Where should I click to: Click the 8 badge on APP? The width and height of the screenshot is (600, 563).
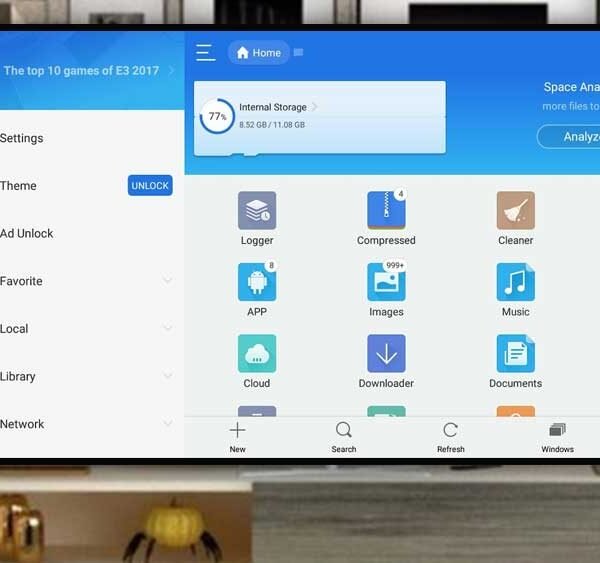coord(271,266)
